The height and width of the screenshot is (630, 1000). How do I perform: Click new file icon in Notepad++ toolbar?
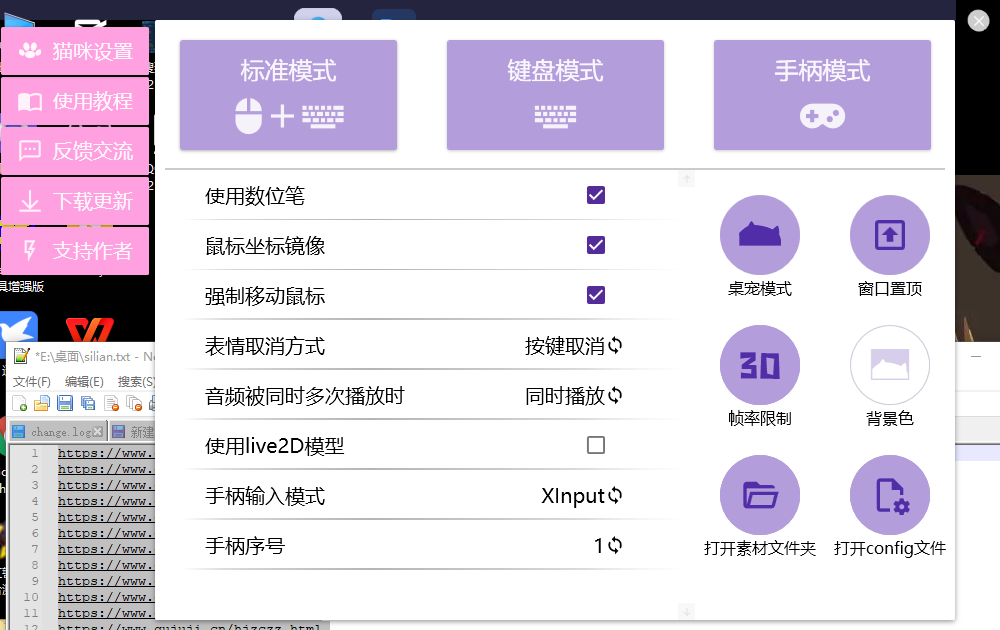point(20,403)
